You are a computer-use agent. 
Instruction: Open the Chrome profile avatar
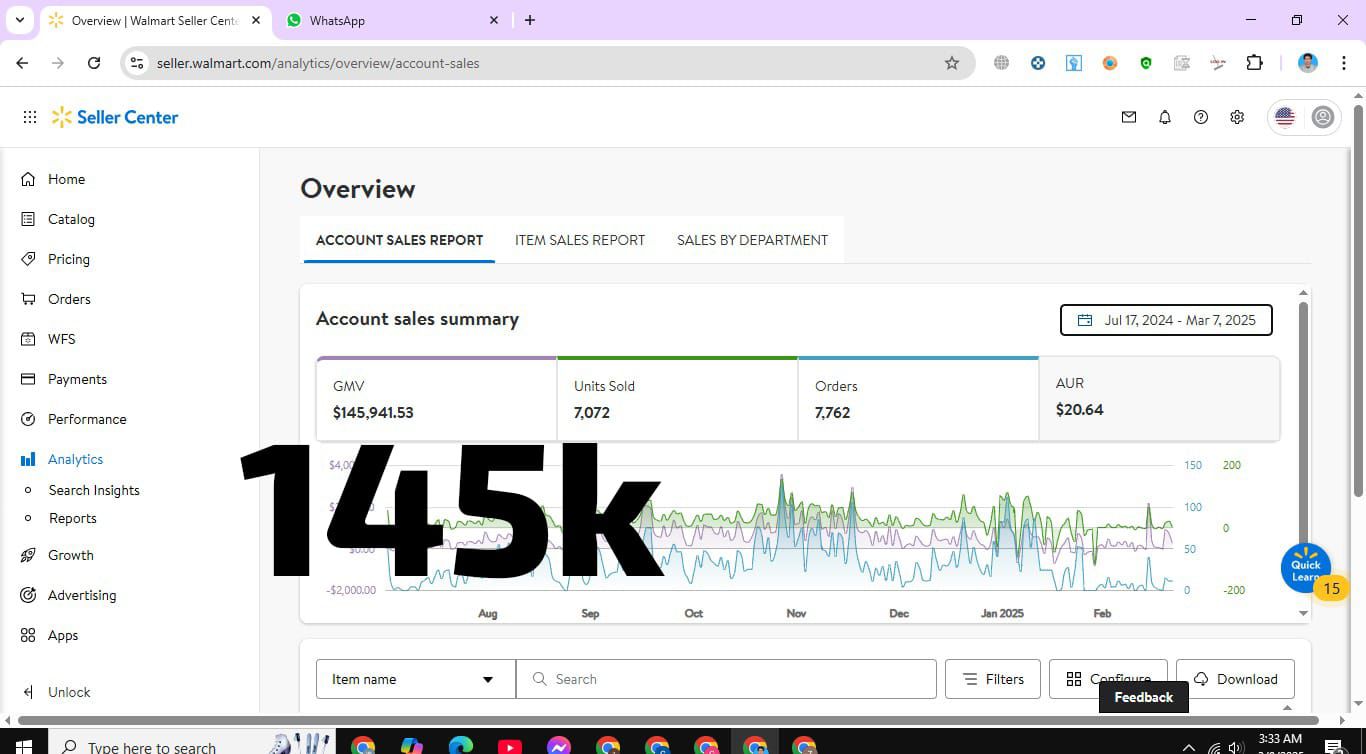click(1307, 63)
